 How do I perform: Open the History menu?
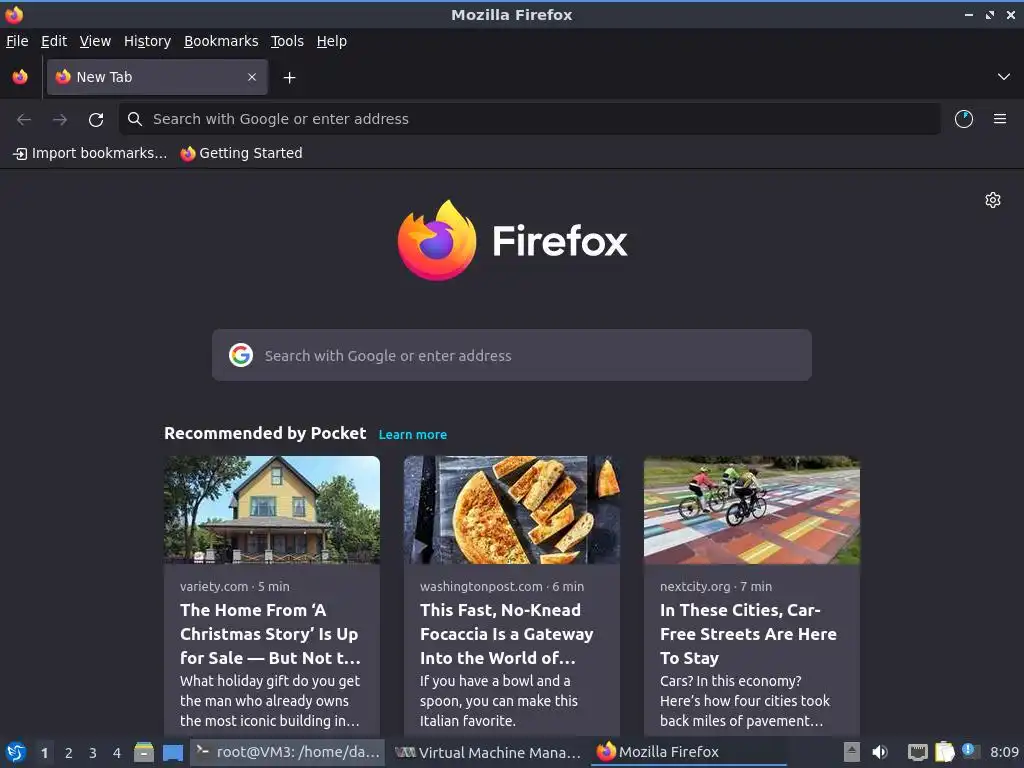point(148,41)
